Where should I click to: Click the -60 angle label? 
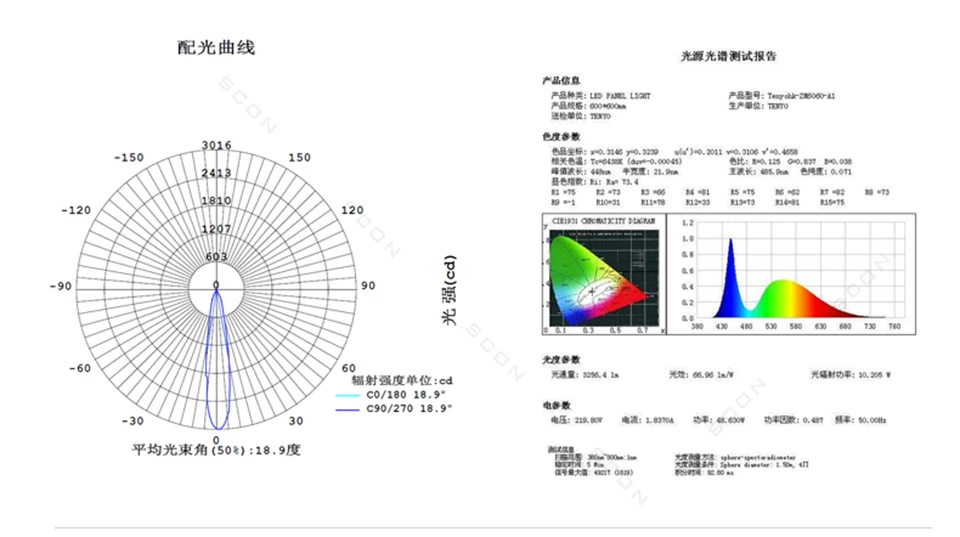click(80, 368)
